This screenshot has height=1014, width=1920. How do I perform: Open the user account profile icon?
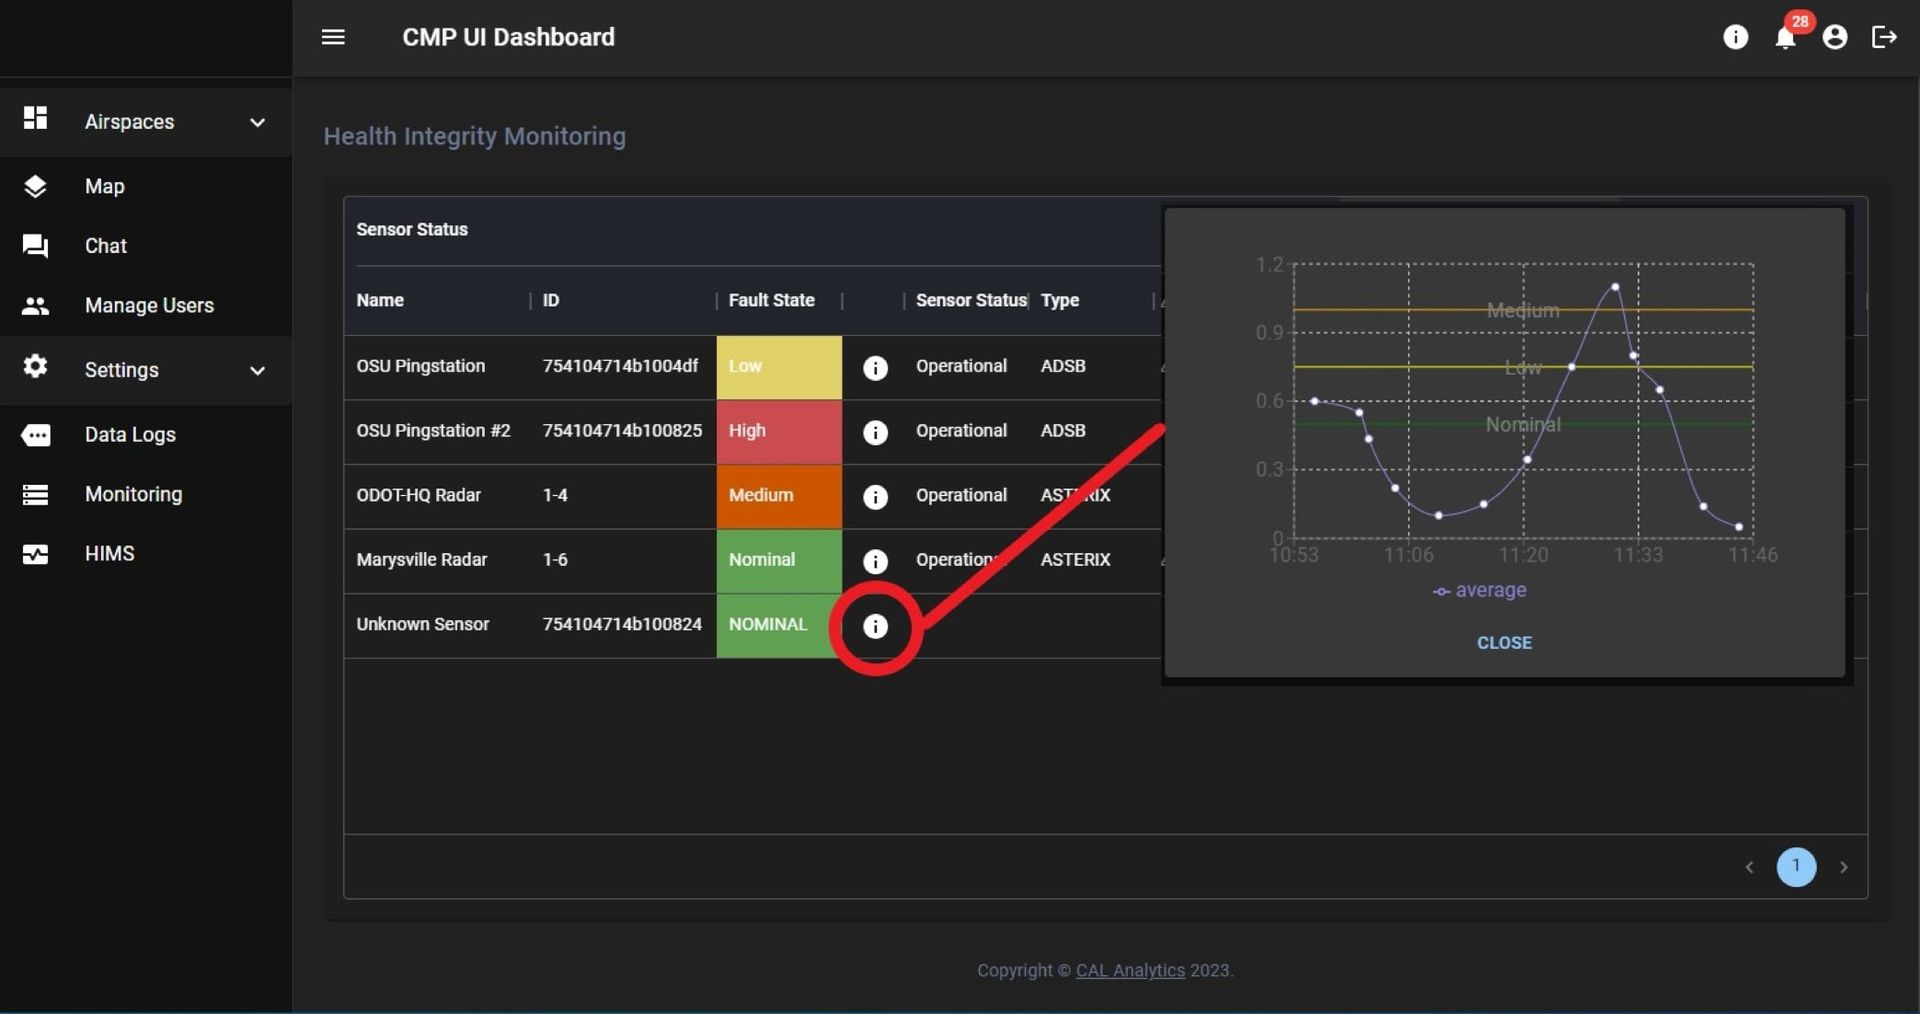(1834, 38)
